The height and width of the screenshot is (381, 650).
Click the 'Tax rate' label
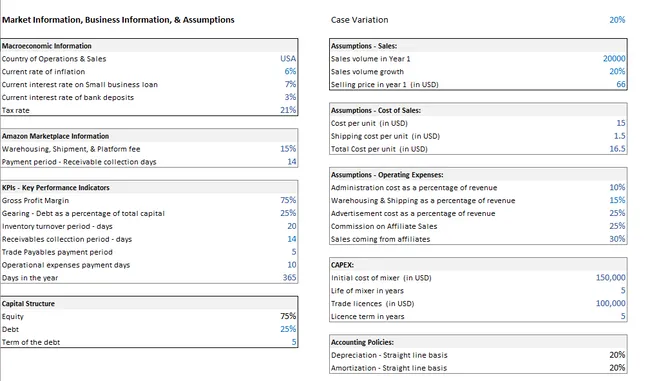(x=15, y=110)
